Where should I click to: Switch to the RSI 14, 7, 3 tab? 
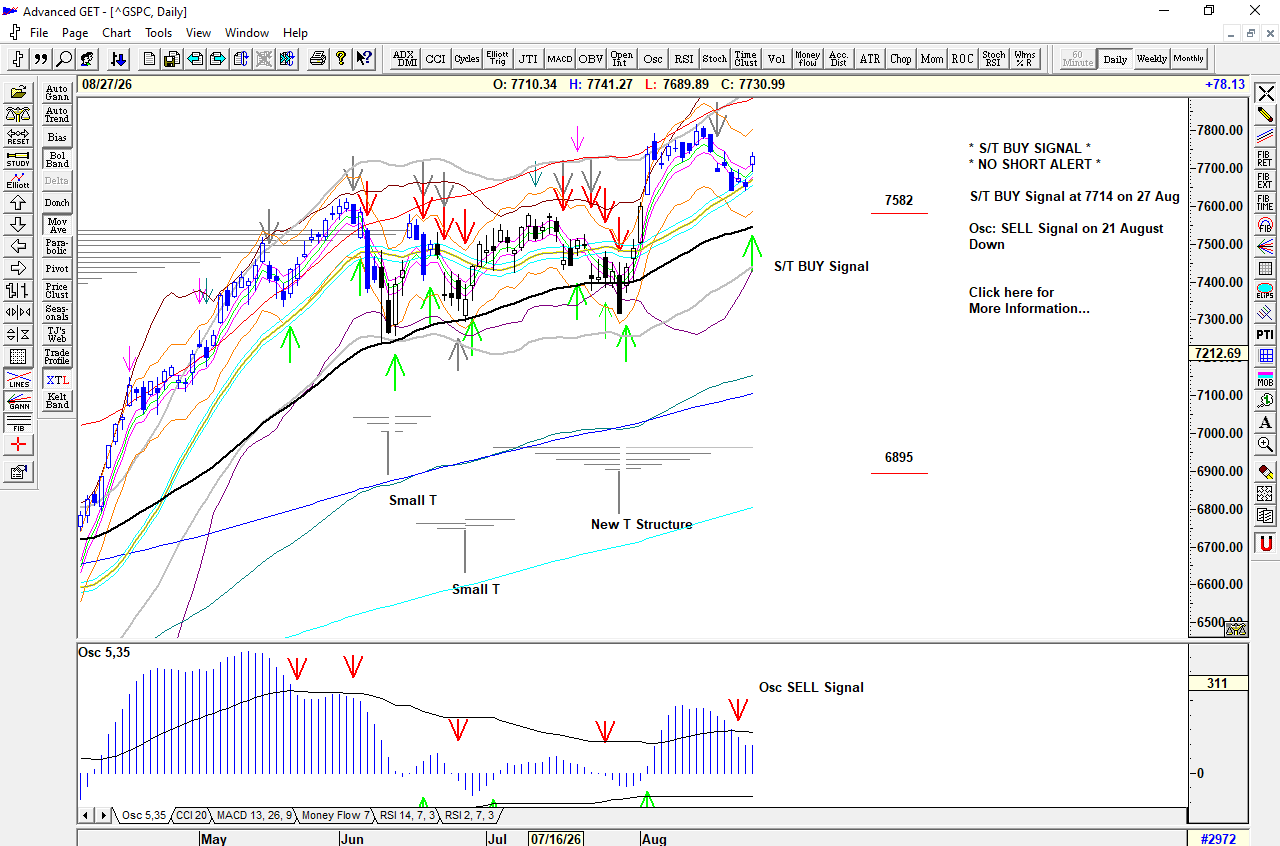pyautogui.click(x=408, y=816)
